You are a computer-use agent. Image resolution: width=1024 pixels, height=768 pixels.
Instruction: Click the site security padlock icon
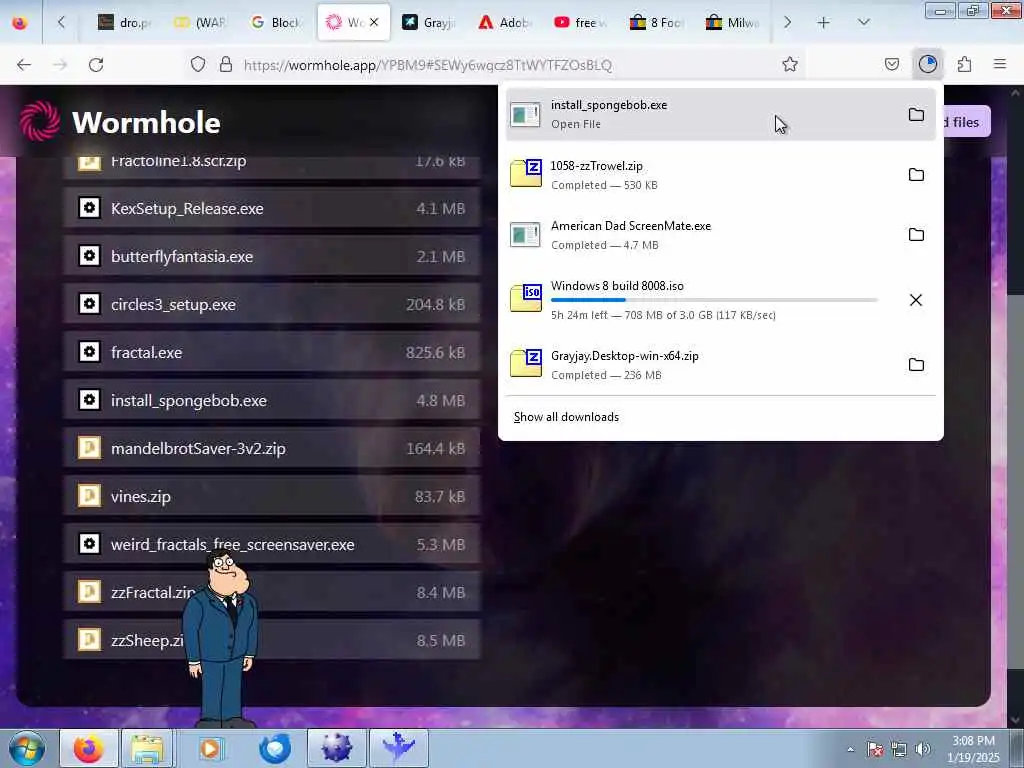(226, 64)
